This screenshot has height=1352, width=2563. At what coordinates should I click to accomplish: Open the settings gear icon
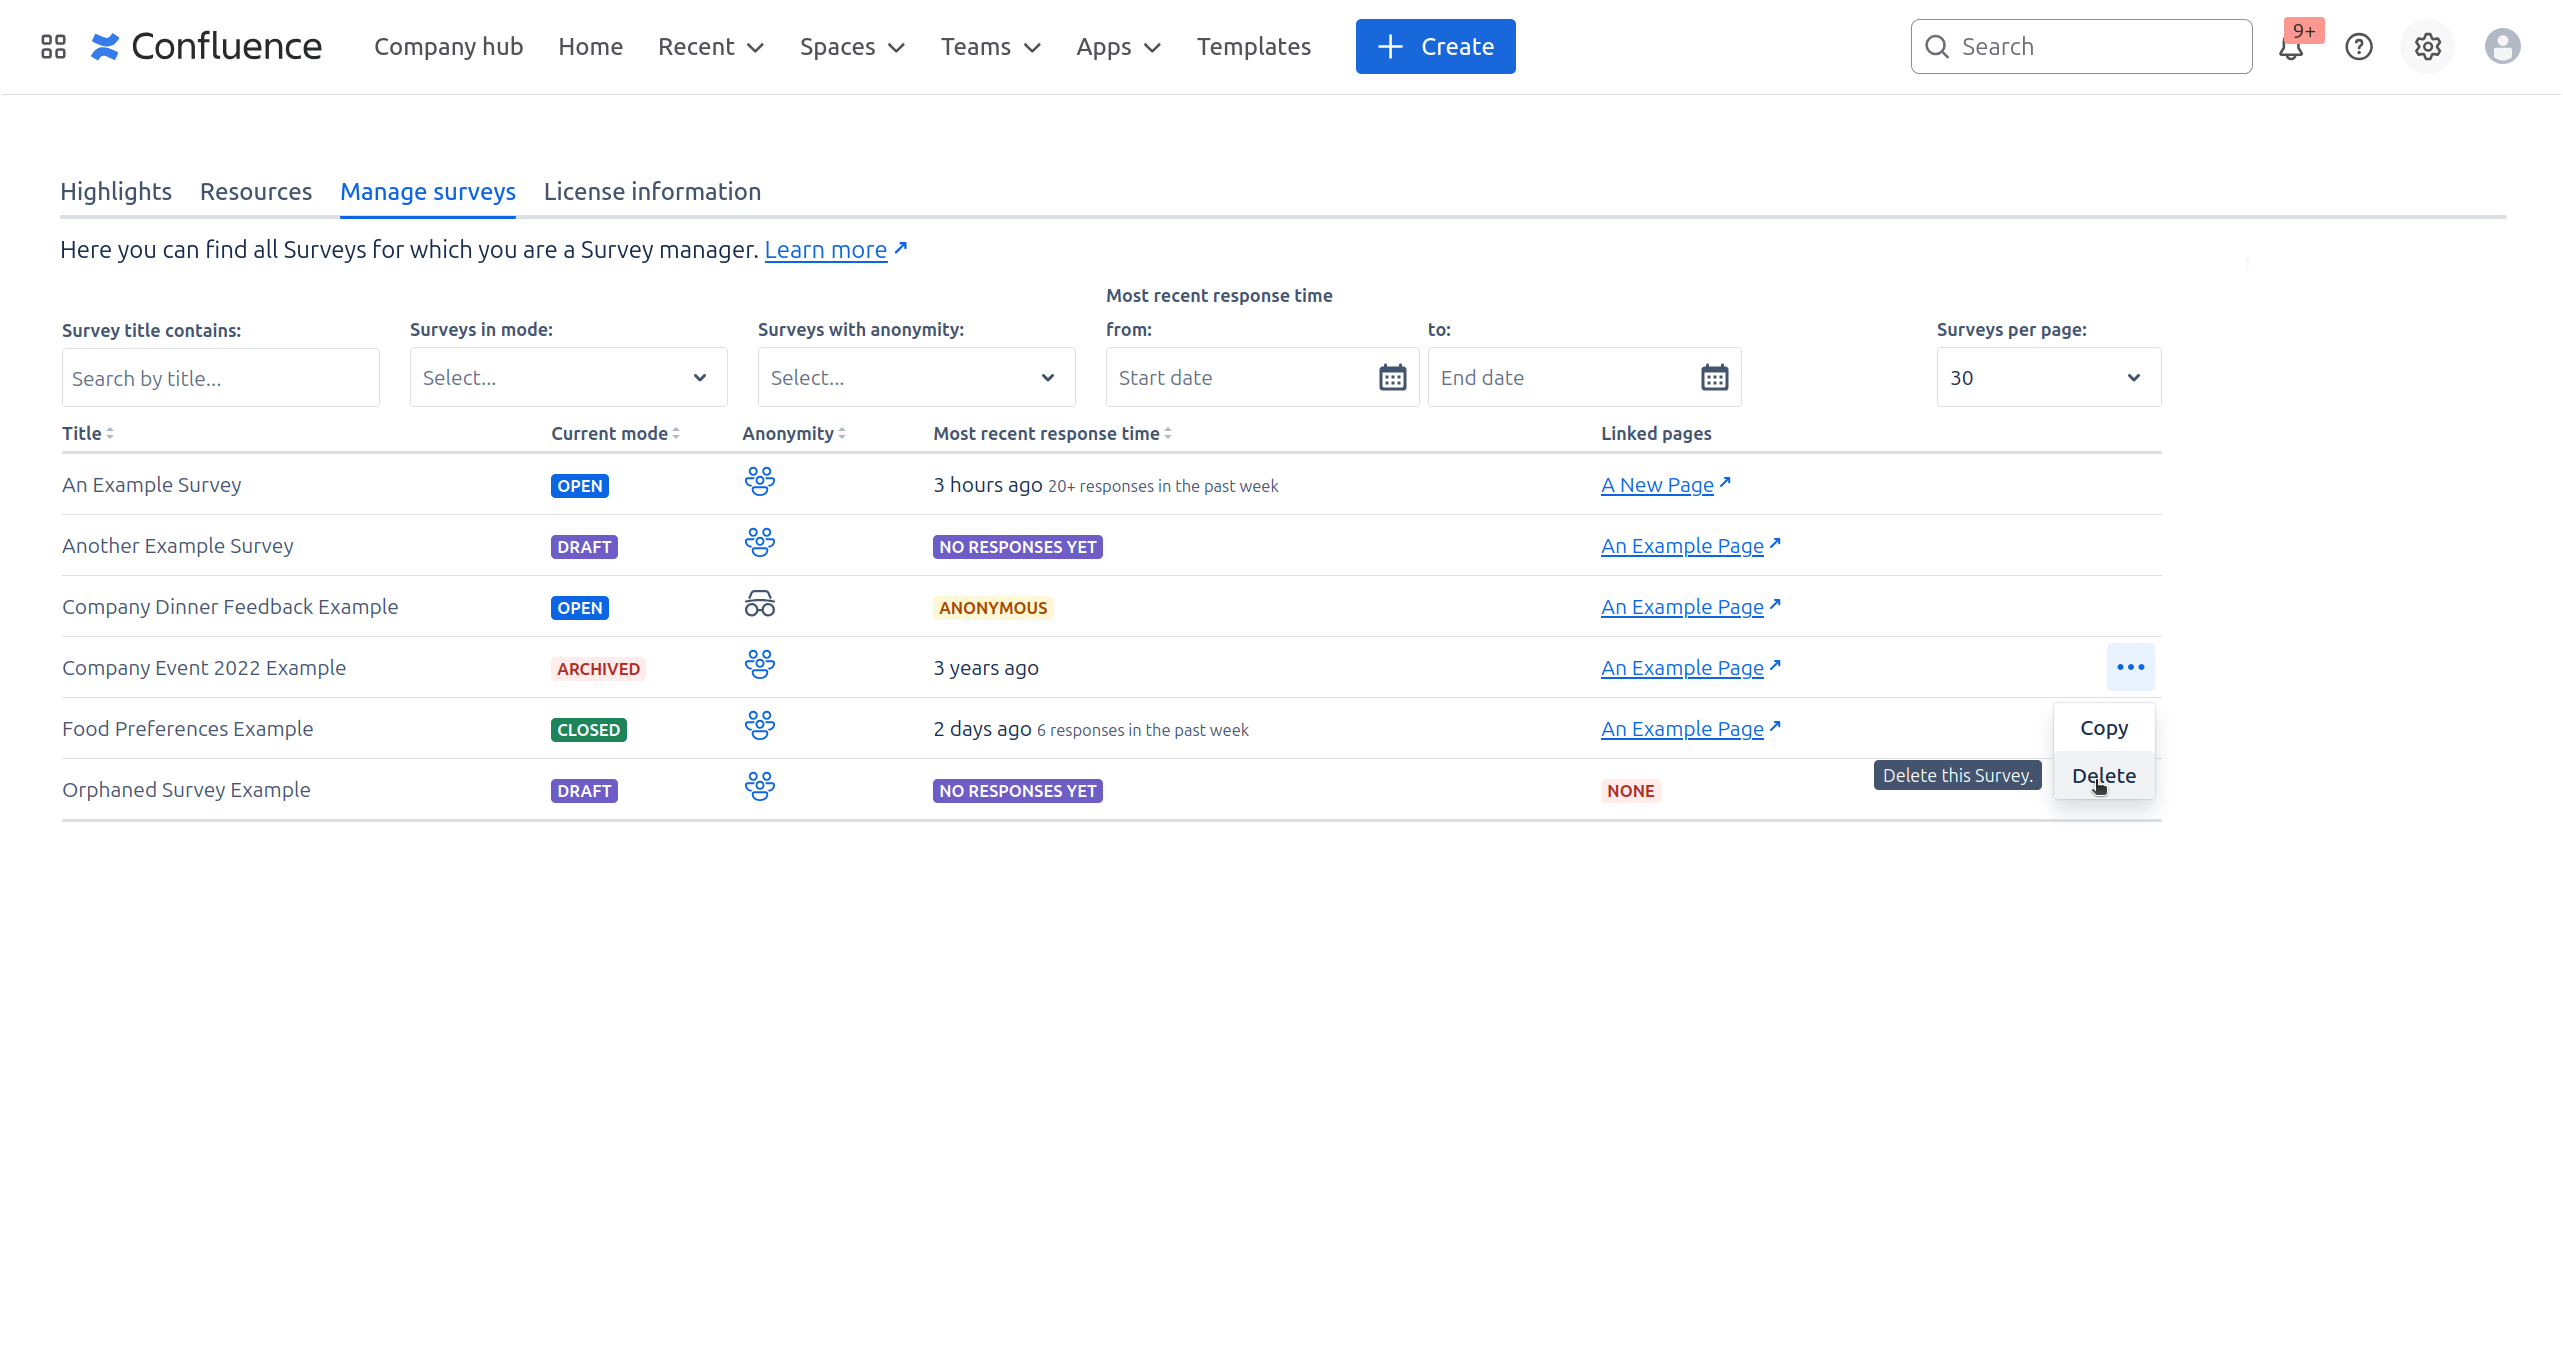coord(2428,47)
